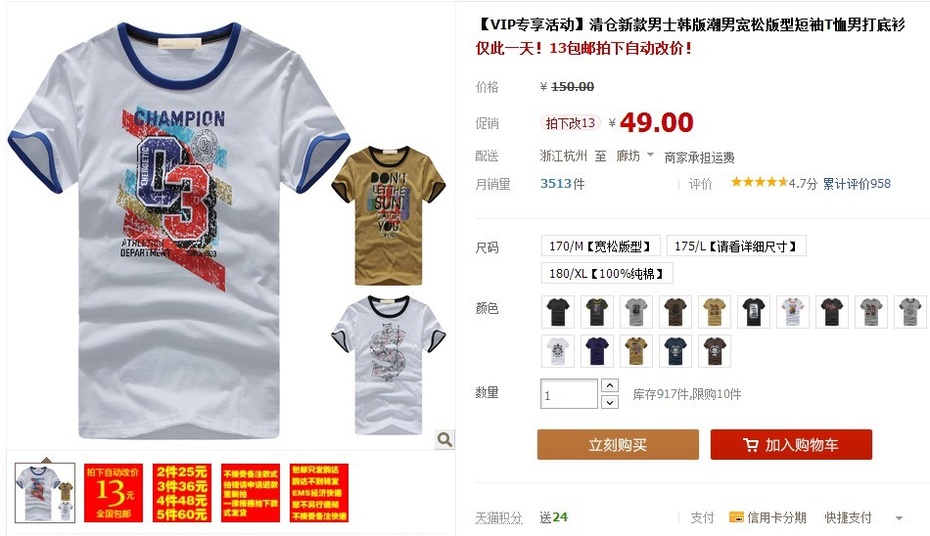This screenshot has width=930, height=536.
Task: Select the red 13元 全国包邮 thumbnail
Action: coord(113,493)
